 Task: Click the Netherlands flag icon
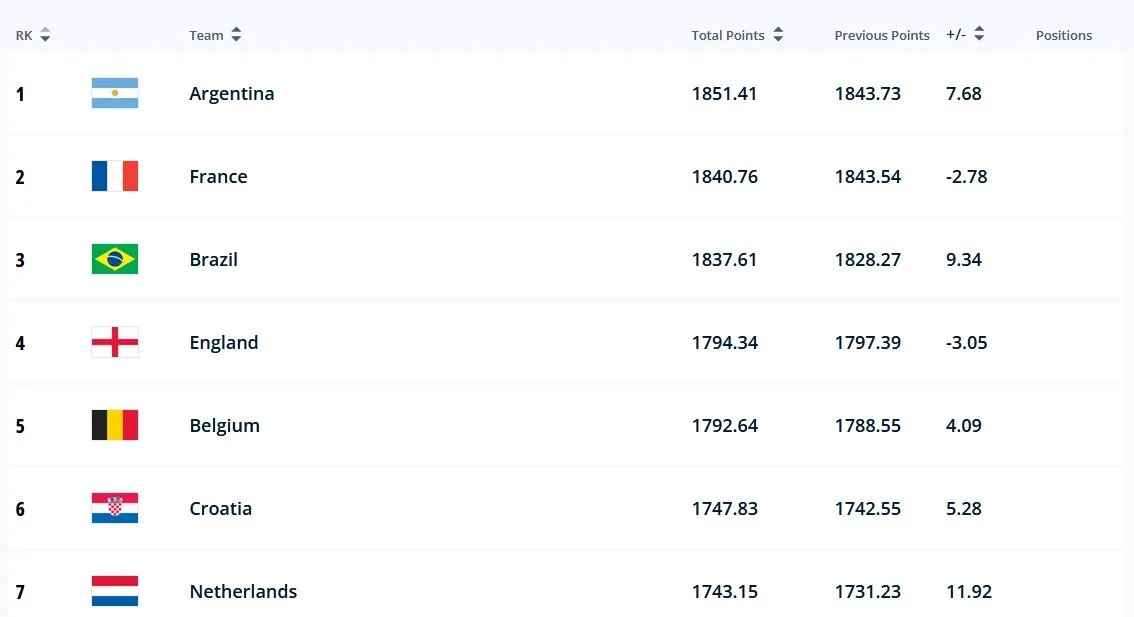[x=115, y=591]
